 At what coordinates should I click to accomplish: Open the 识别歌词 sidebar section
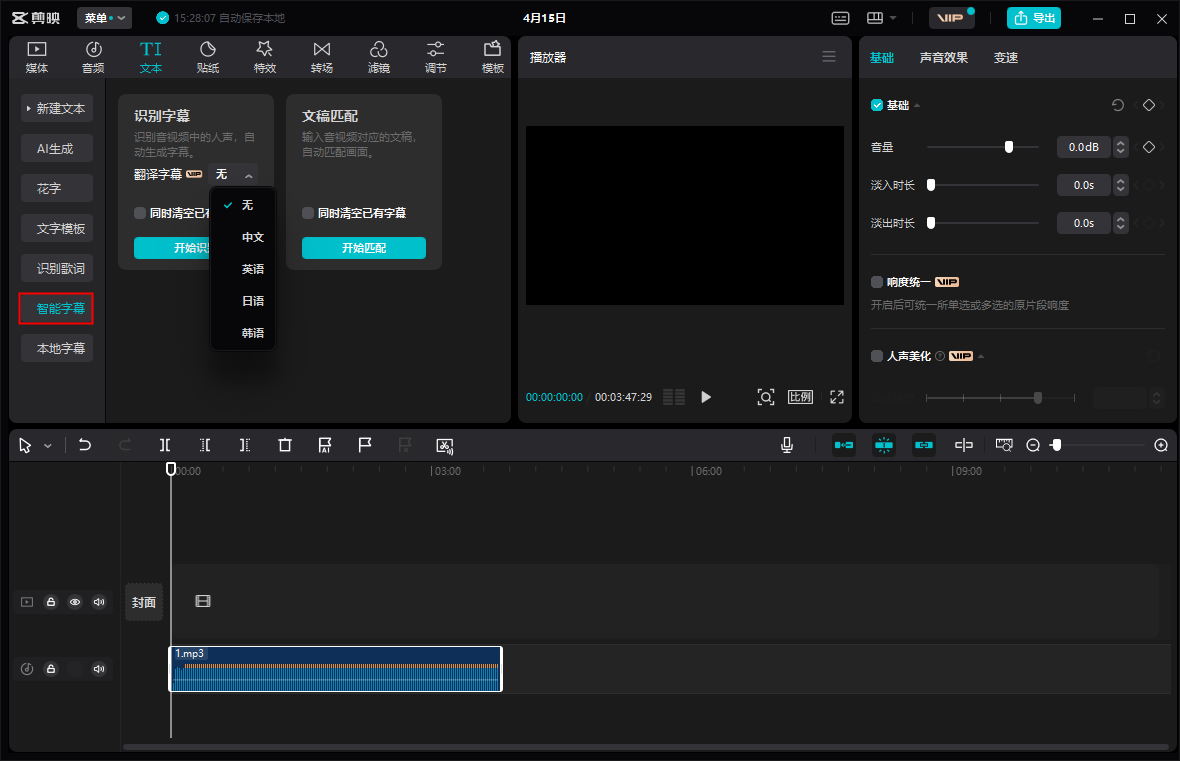coord(57,269)
